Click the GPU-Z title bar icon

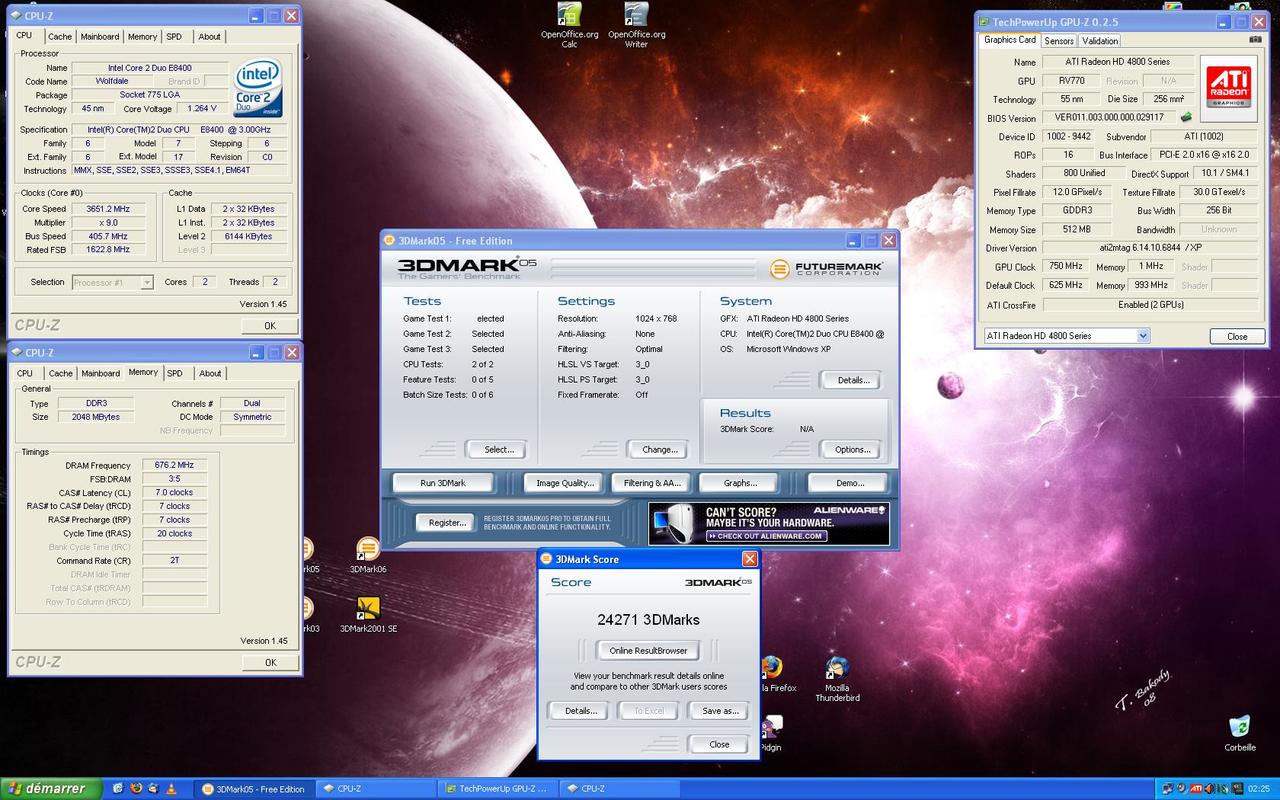point(984,21)
